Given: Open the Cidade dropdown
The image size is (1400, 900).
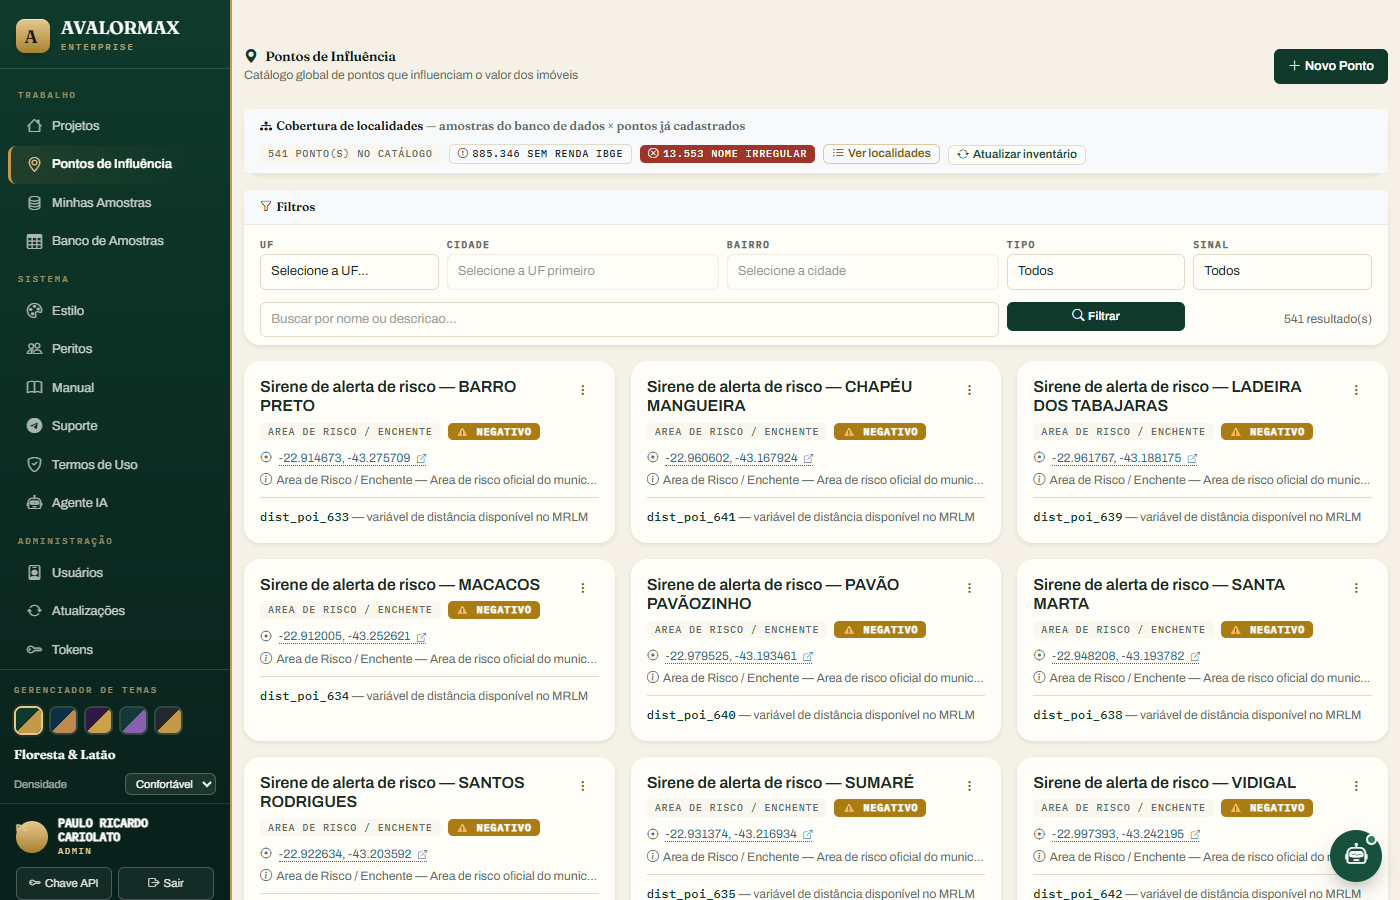Looking at the screenshot, I should point(582,271).
